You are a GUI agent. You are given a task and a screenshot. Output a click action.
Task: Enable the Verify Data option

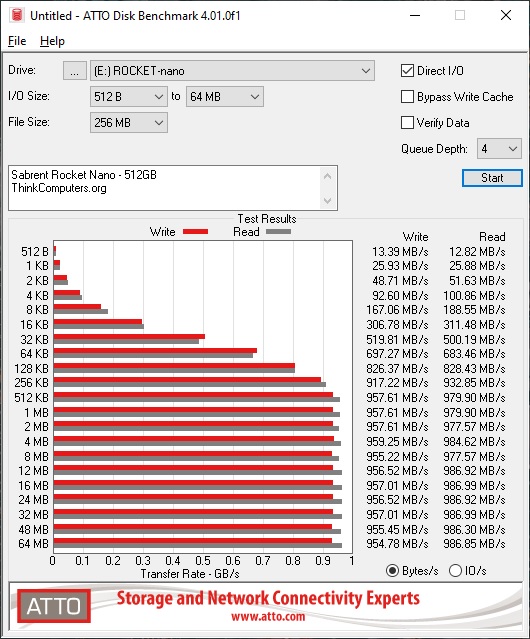407,123
